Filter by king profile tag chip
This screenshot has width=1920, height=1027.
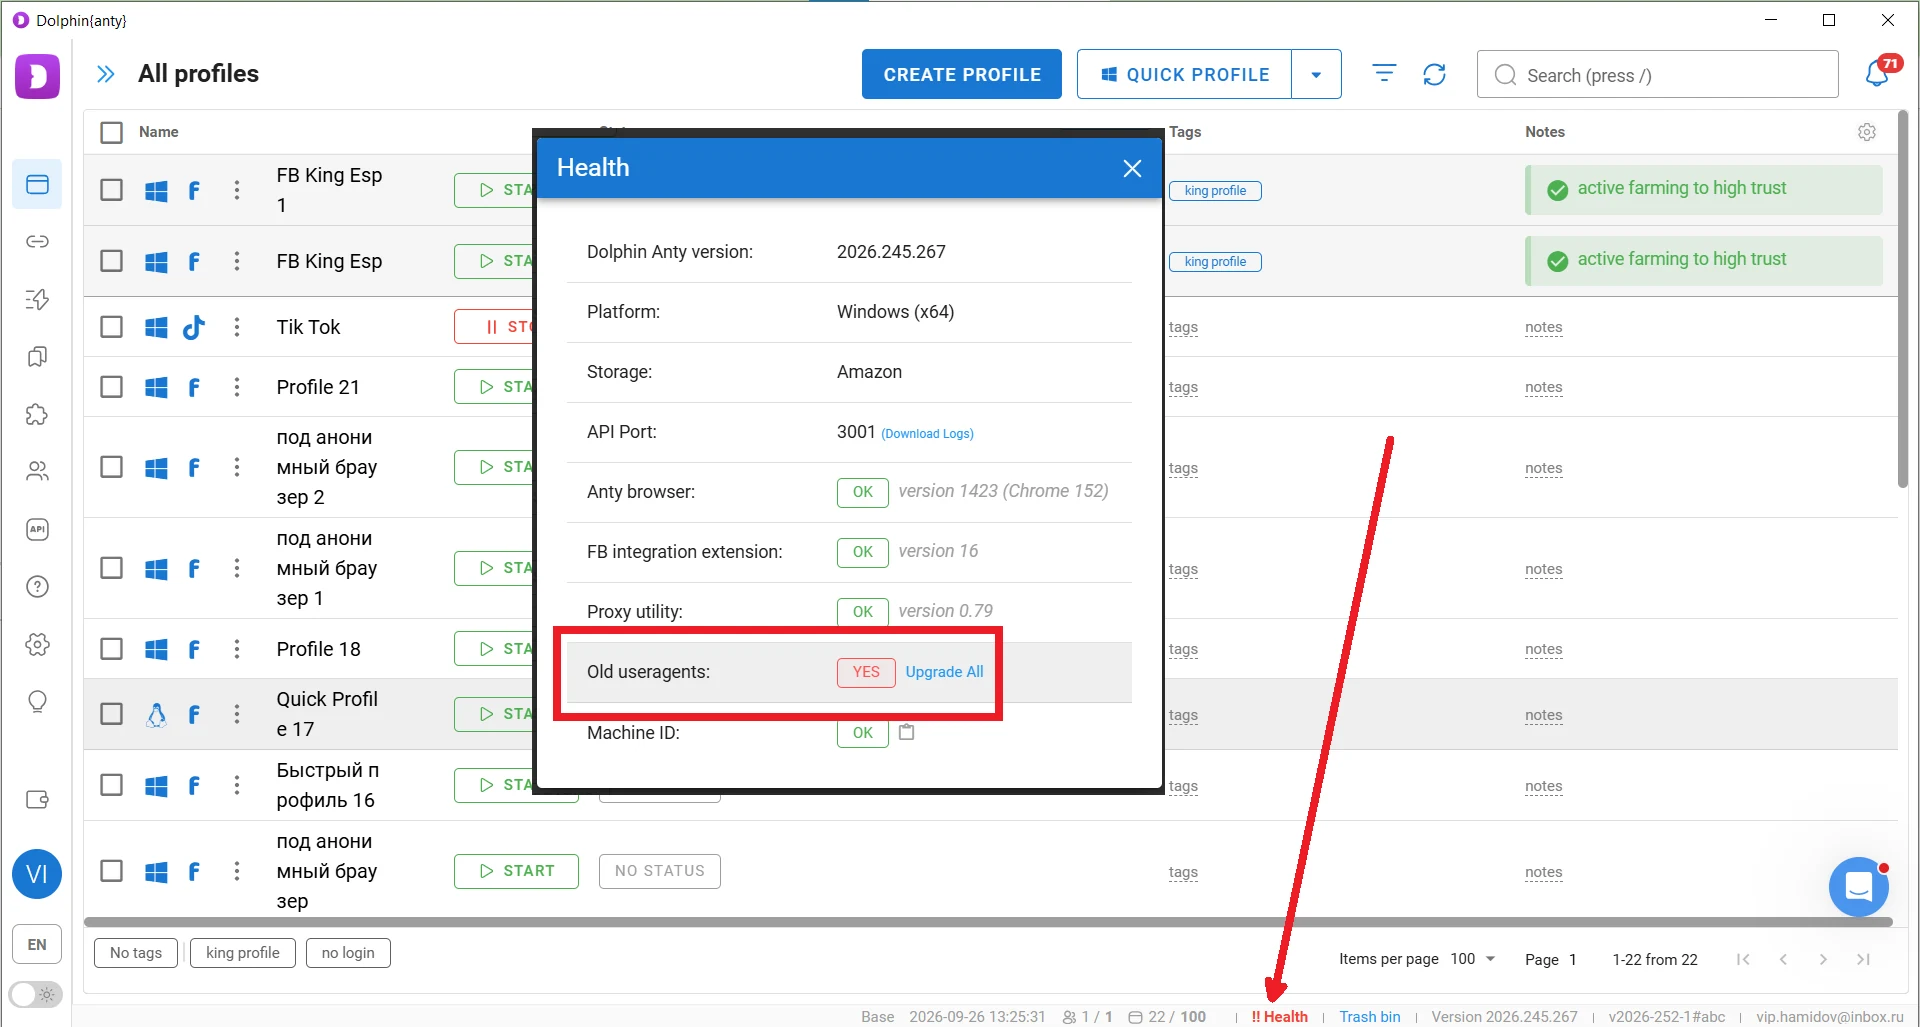243,953
